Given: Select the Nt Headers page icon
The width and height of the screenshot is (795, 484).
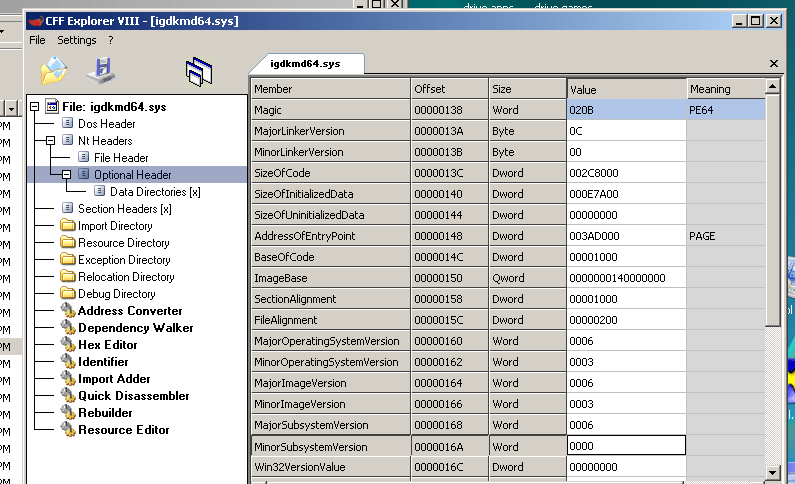Looking at the screenshot, I should click(67, 140).
